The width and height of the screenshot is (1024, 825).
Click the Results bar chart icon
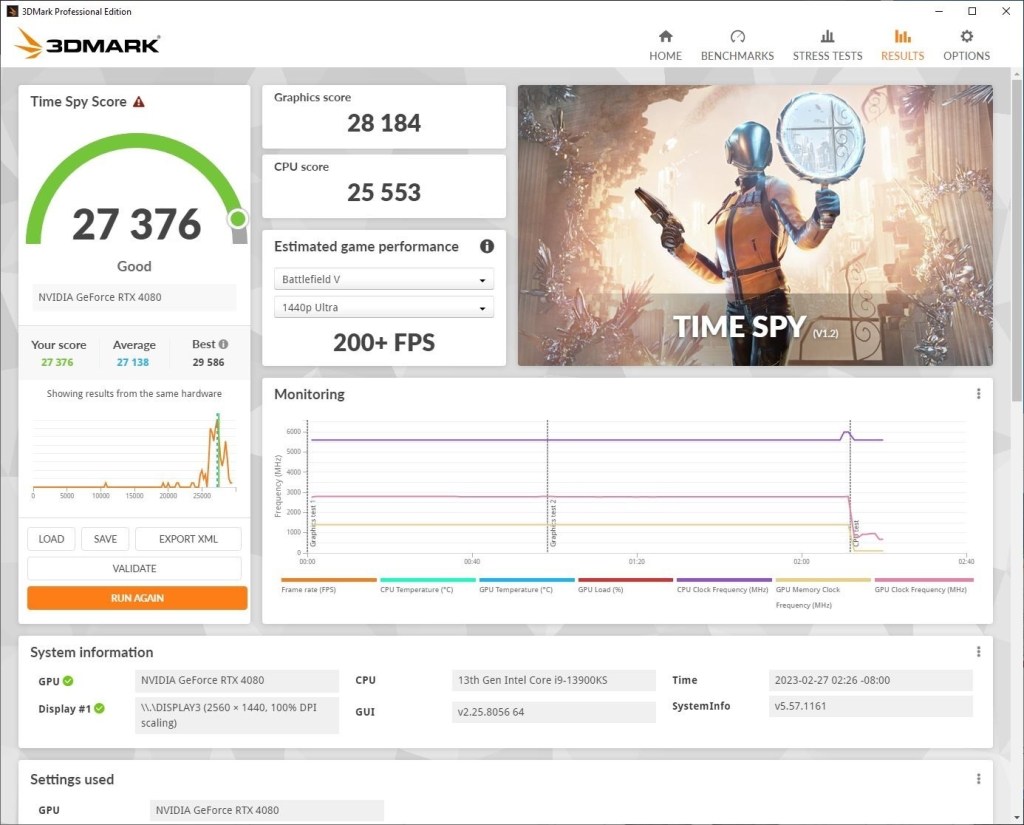point(903,36)
